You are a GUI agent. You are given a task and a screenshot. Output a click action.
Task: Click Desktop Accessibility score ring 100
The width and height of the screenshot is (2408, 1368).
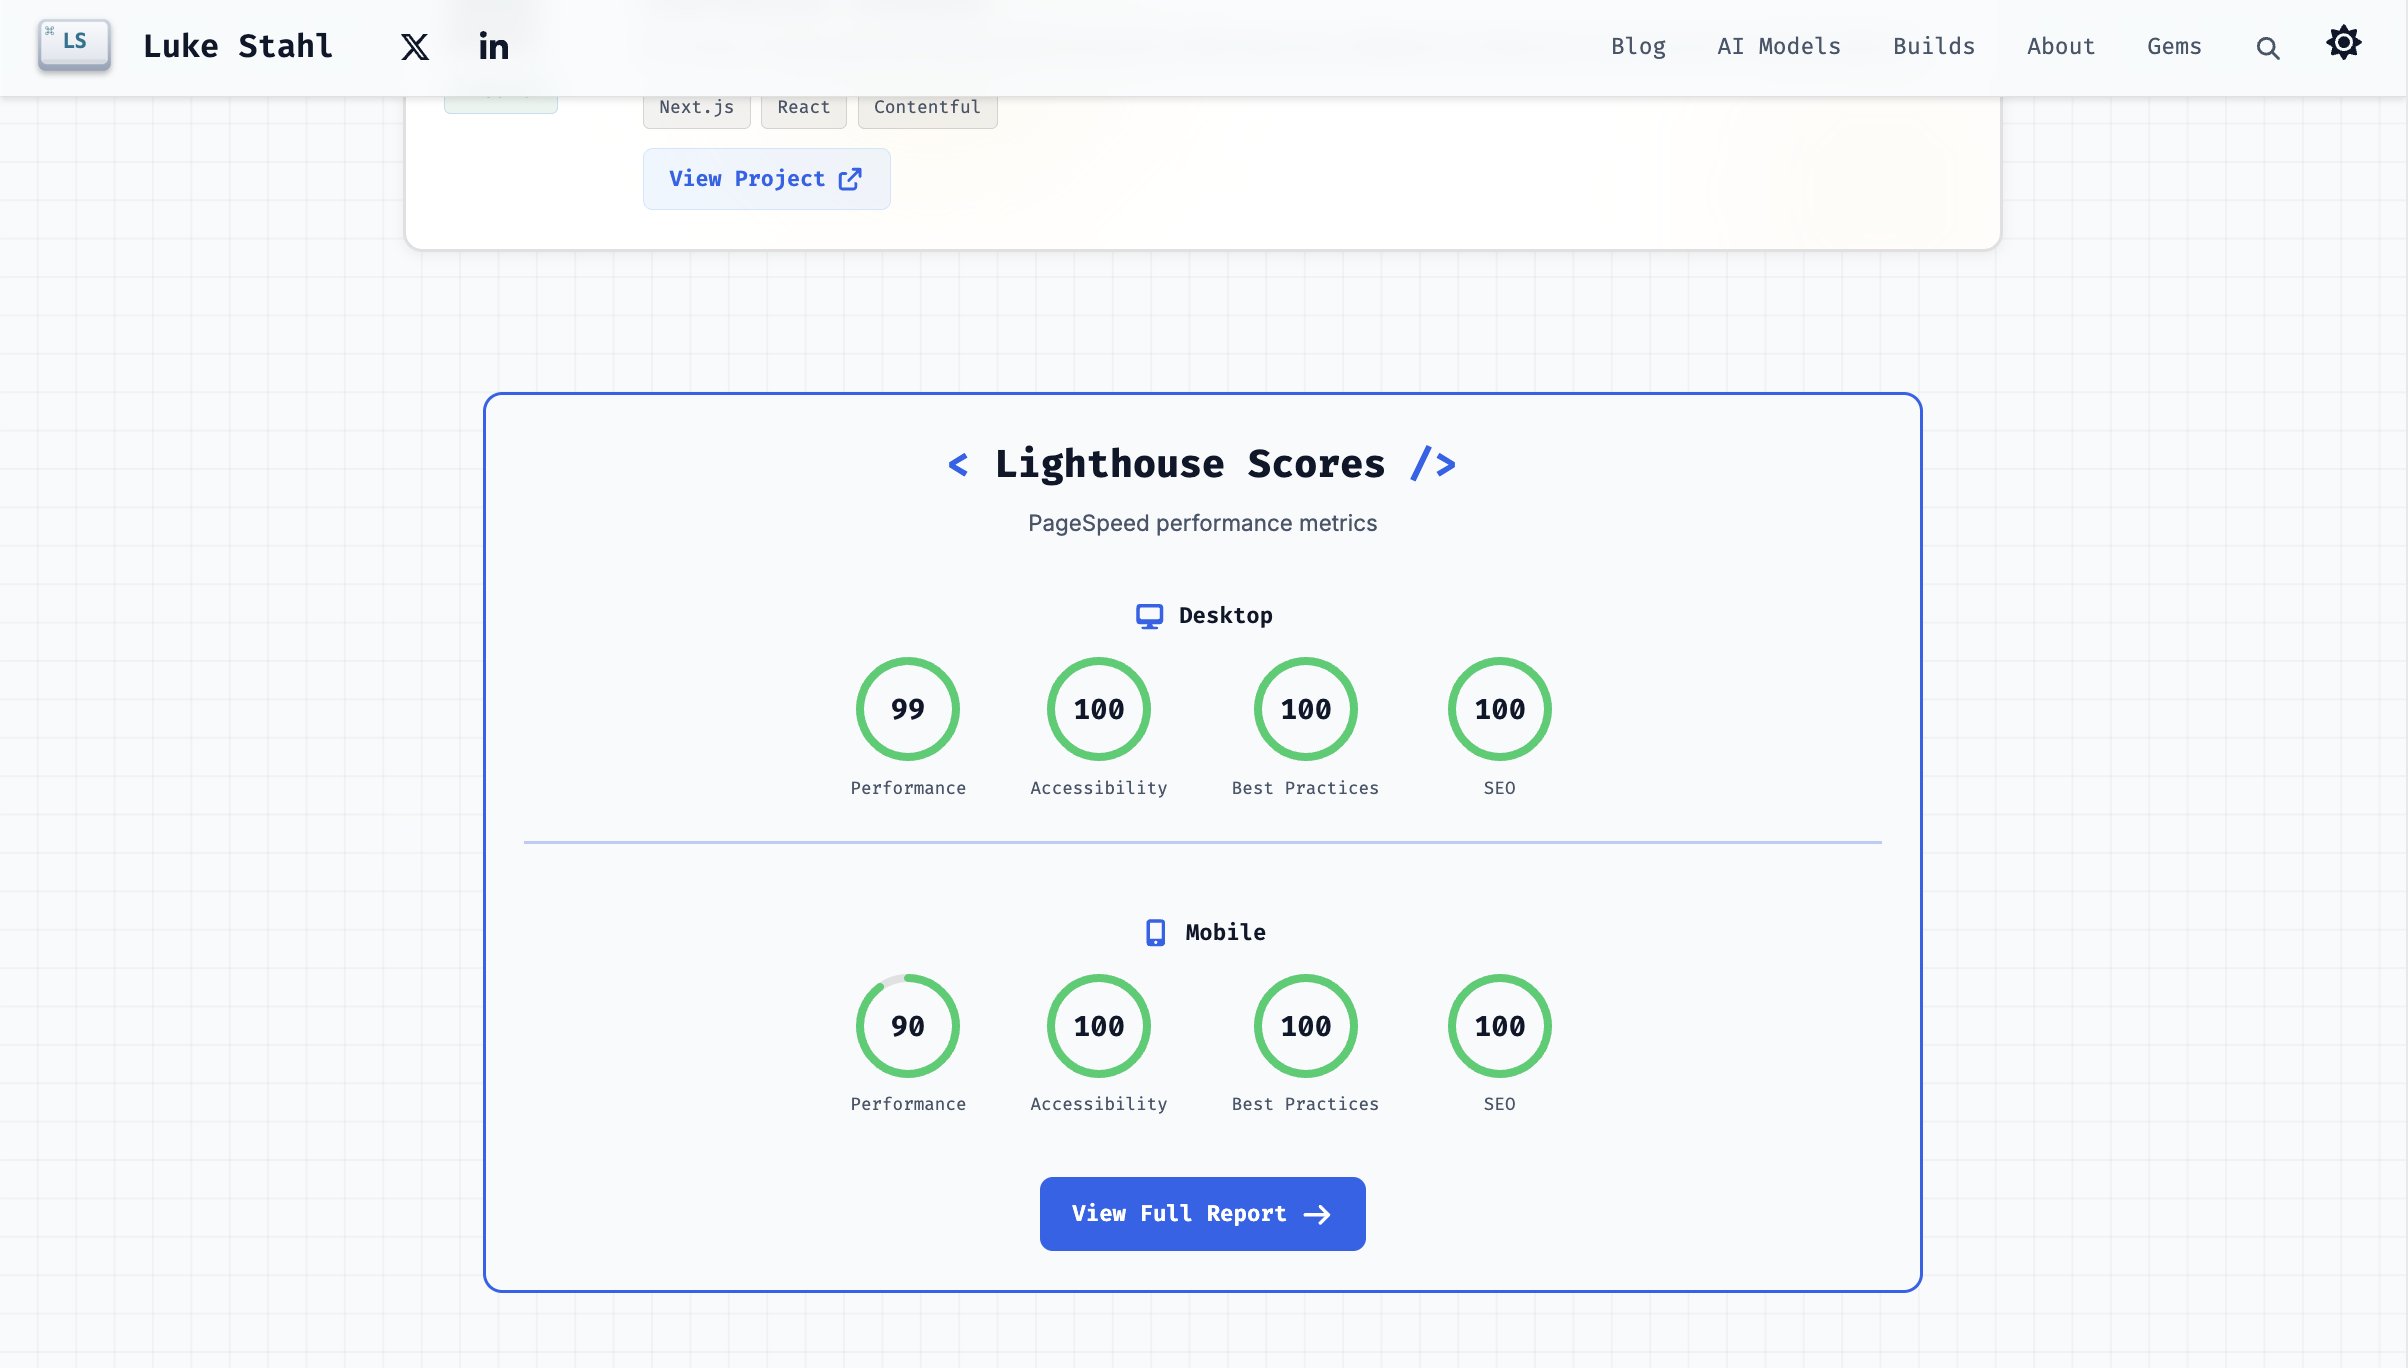1099,709
